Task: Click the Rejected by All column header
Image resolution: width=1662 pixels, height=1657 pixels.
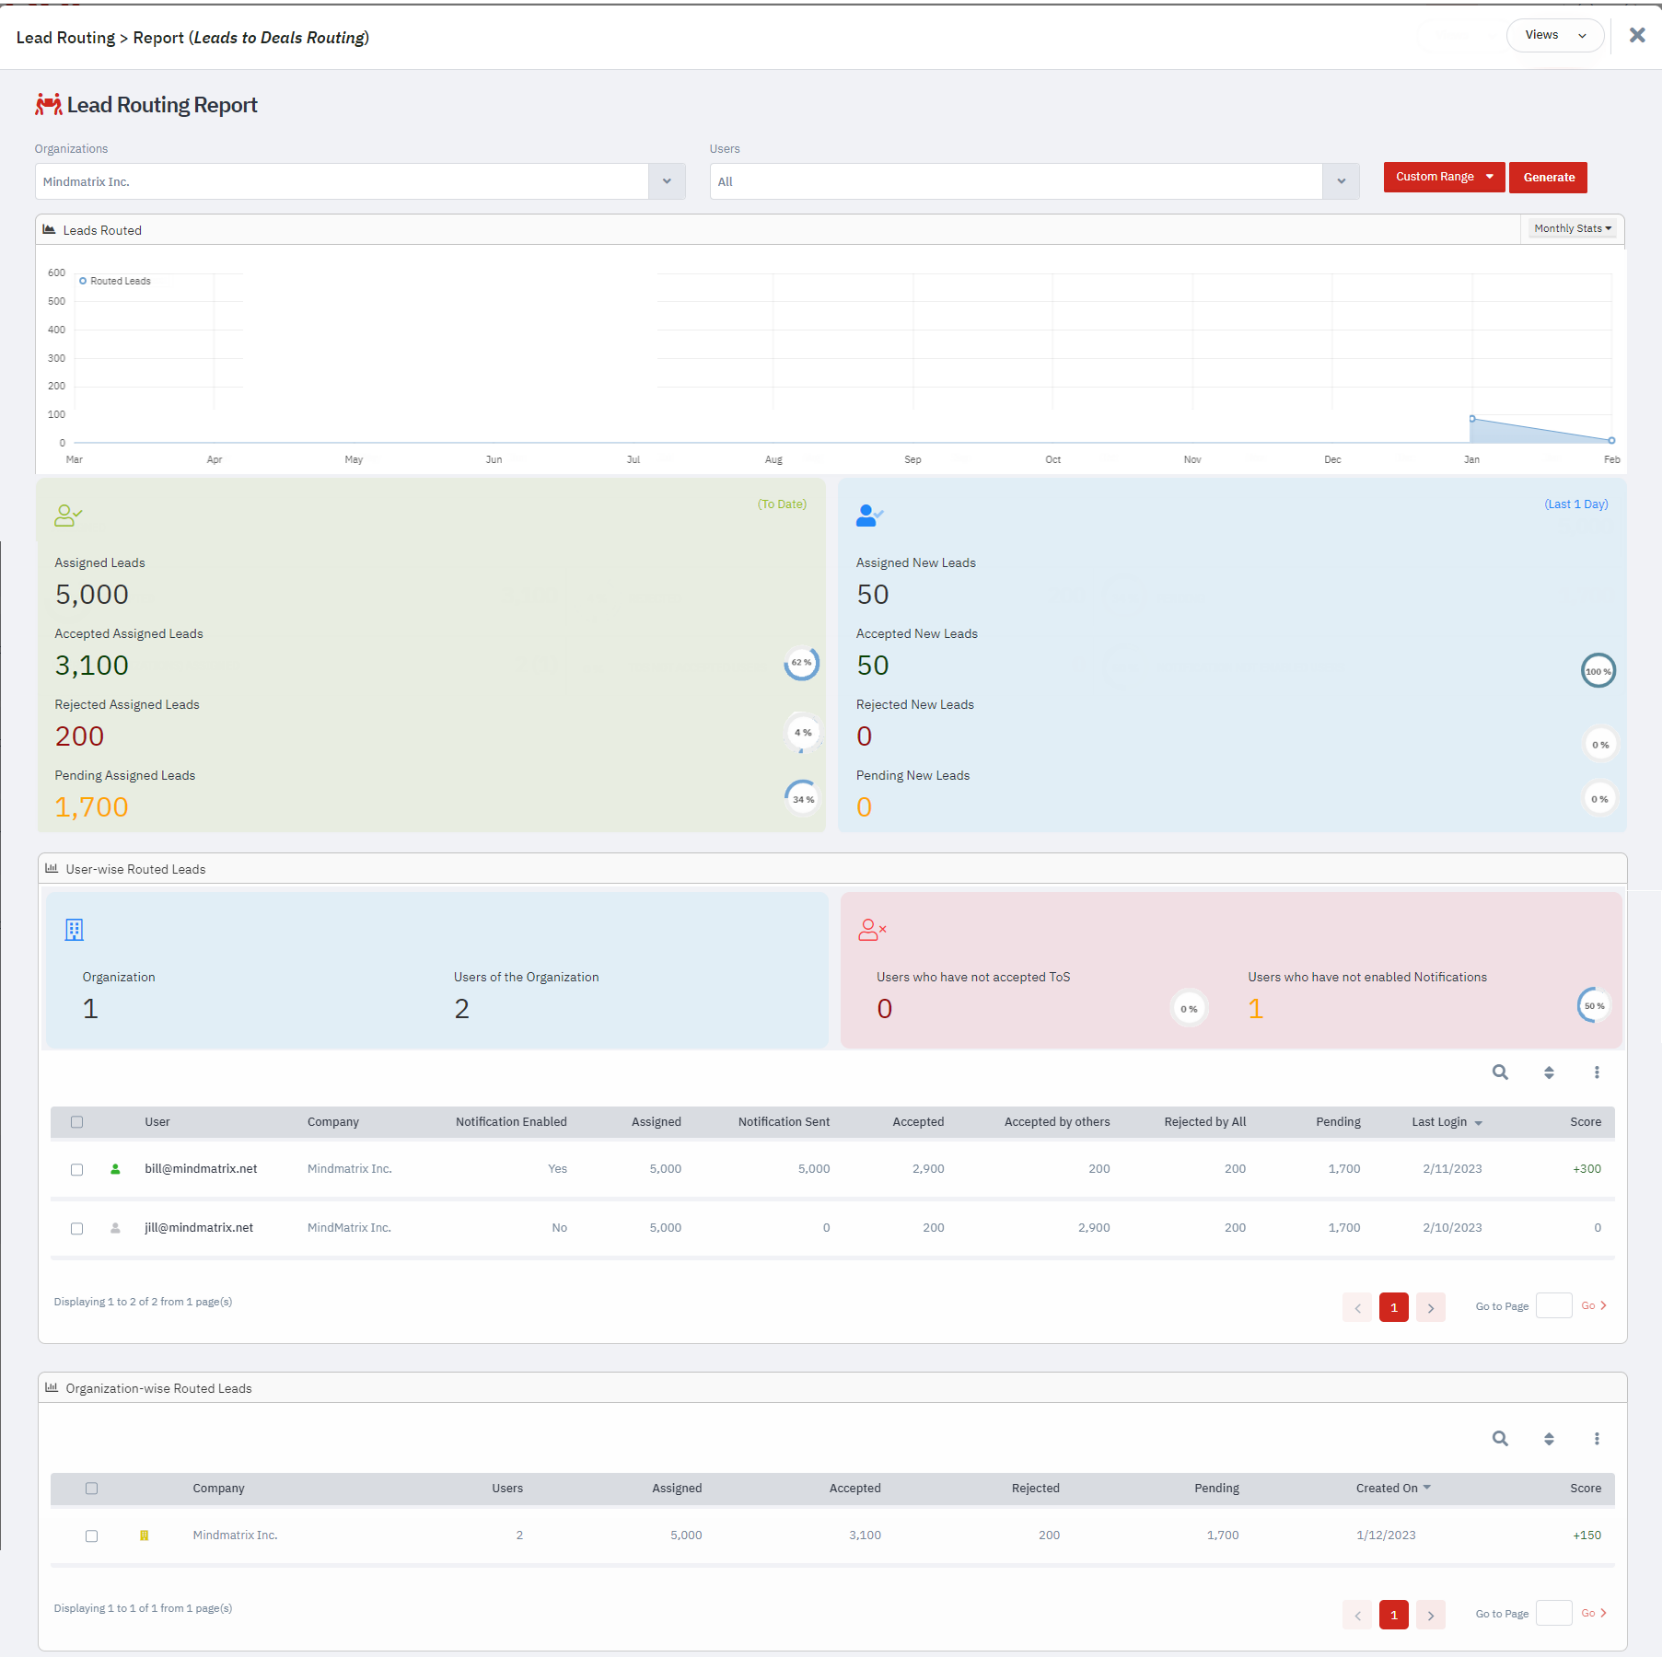Action: pos(1205,1122)
